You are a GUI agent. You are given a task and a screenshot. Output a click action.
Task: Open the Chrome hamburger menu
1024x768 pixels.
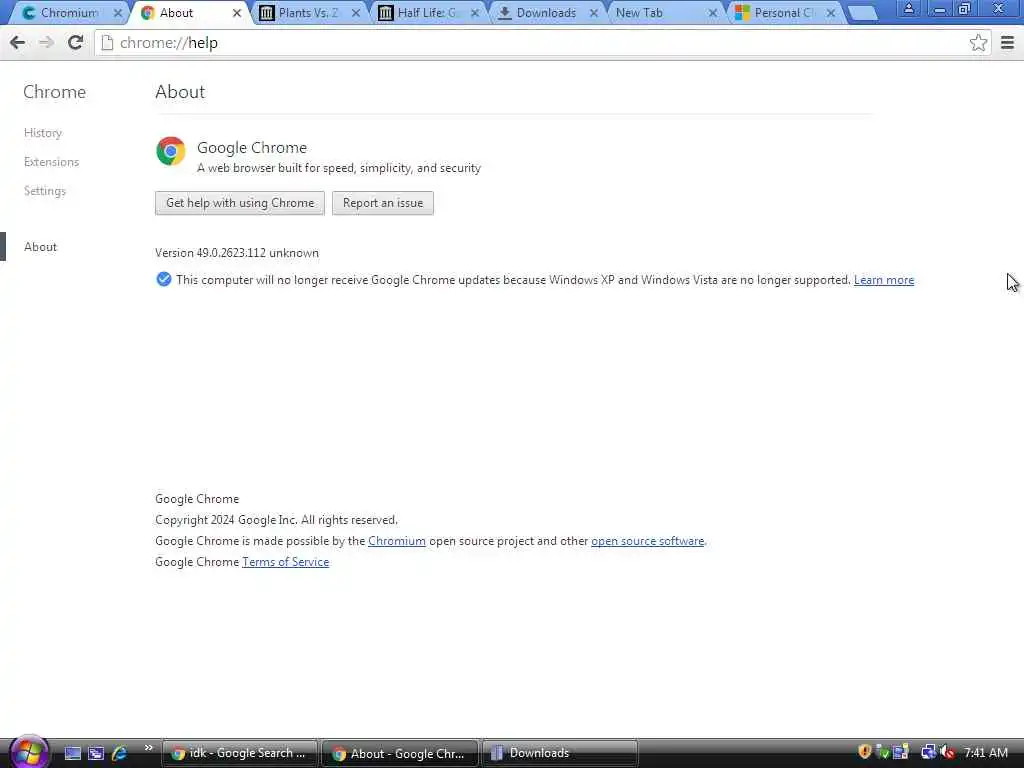pos(1007,43)
